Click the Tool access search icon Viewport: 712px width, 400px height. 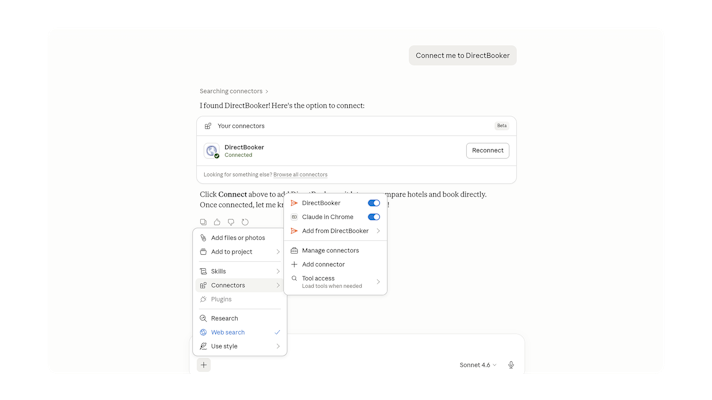tap(294, 278)
